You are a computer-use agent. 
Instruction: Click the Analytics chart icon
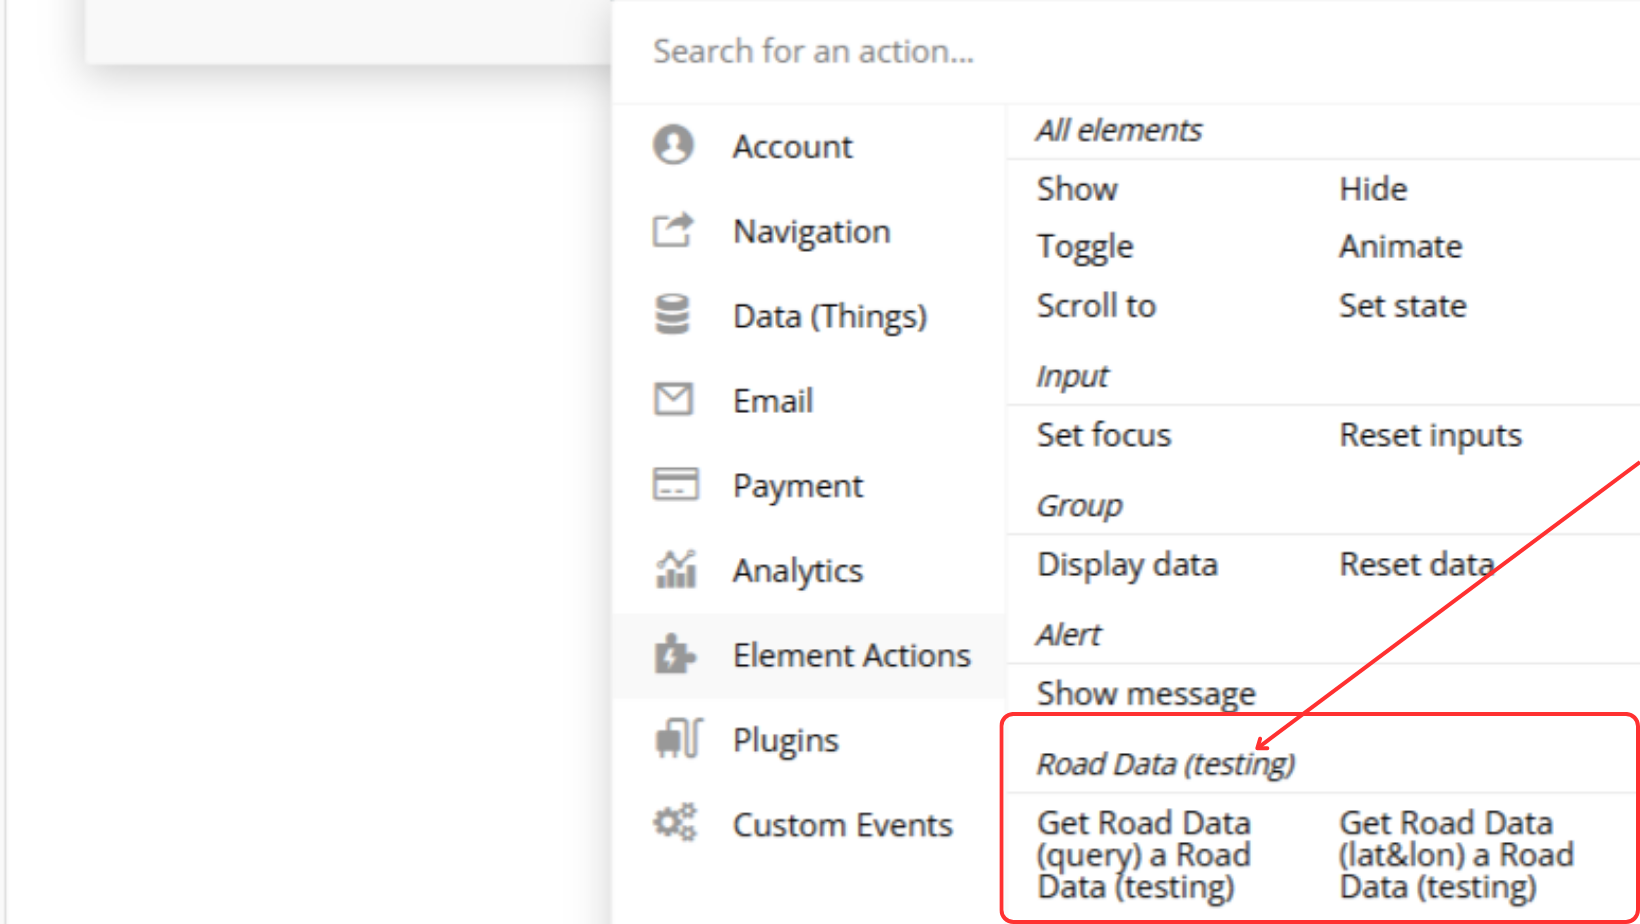[x=675, y=570]
